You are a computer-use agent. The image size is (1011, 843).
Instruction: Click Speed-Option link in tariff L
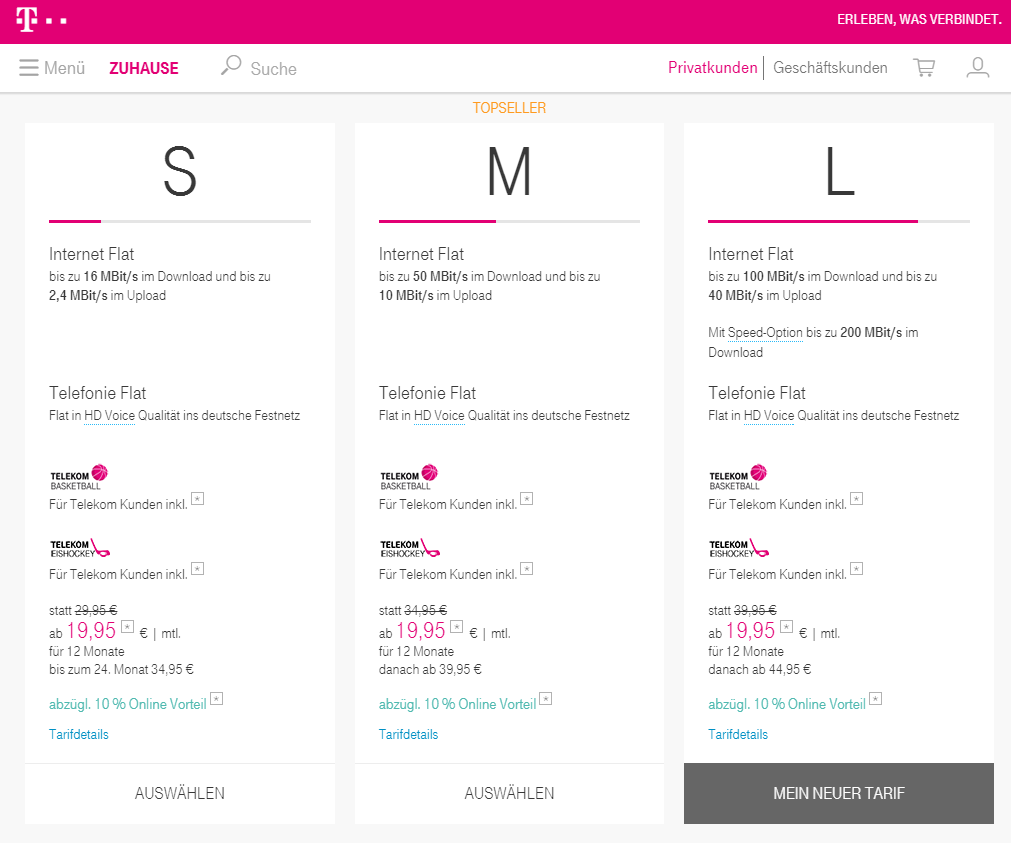click(x=765, y=333)
